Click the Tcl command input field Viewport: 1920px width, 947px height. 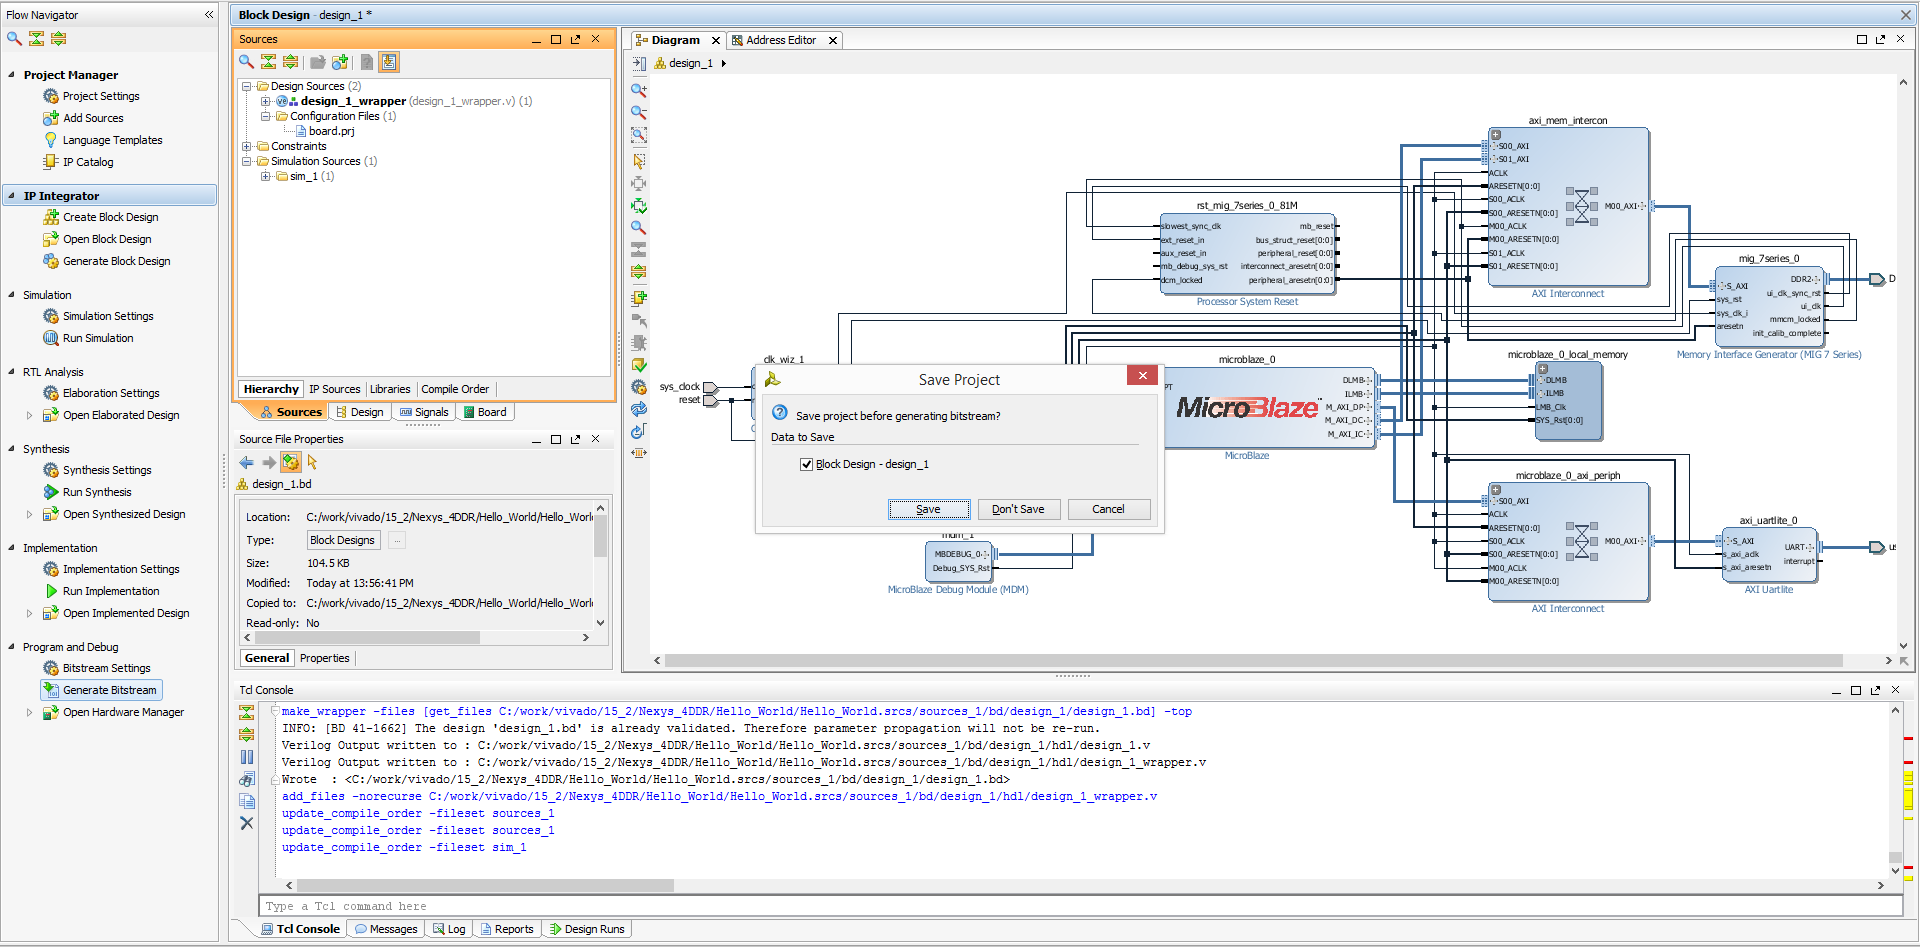click(1081, 906)
